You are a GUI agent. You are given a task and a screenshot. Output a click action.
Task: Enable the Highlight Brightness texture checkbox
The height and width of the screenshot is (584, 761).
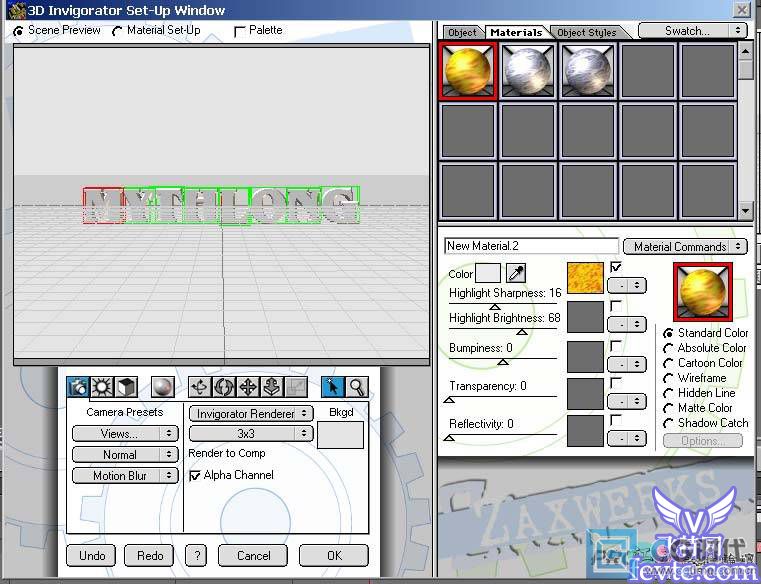tap(616, 306)
